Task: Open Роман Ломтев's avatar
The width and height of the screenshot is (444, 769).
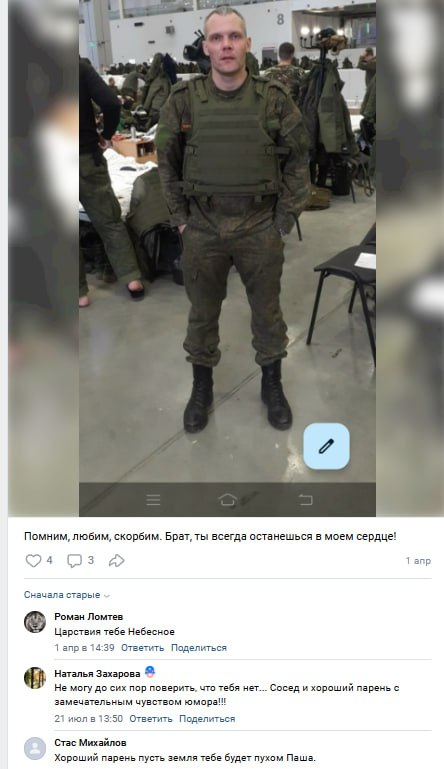Action: (x=35, y=622)
